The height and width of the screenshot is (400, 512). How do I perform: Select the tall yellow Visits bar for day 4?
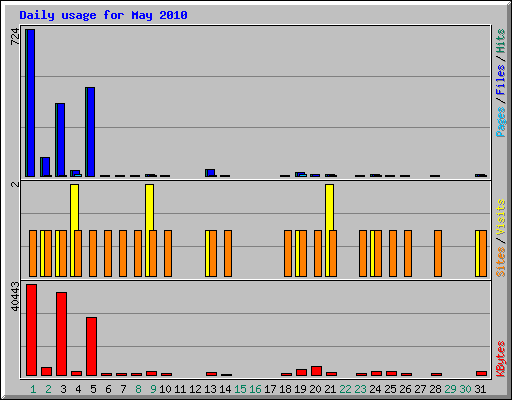[x=74, y=207]
